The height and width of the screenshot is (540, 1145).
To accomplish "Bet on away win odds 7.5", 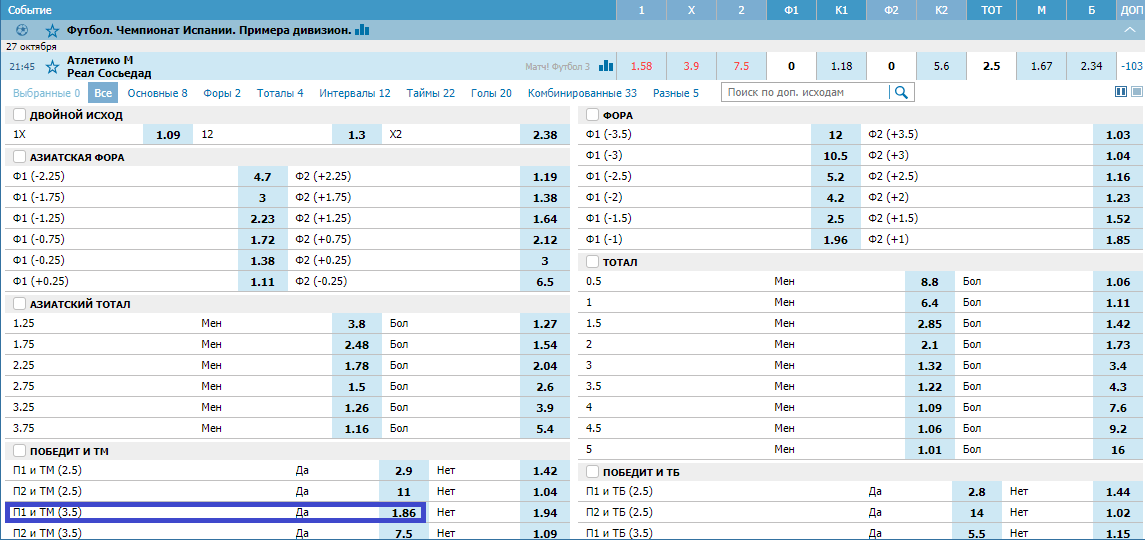I will point(741,66).
